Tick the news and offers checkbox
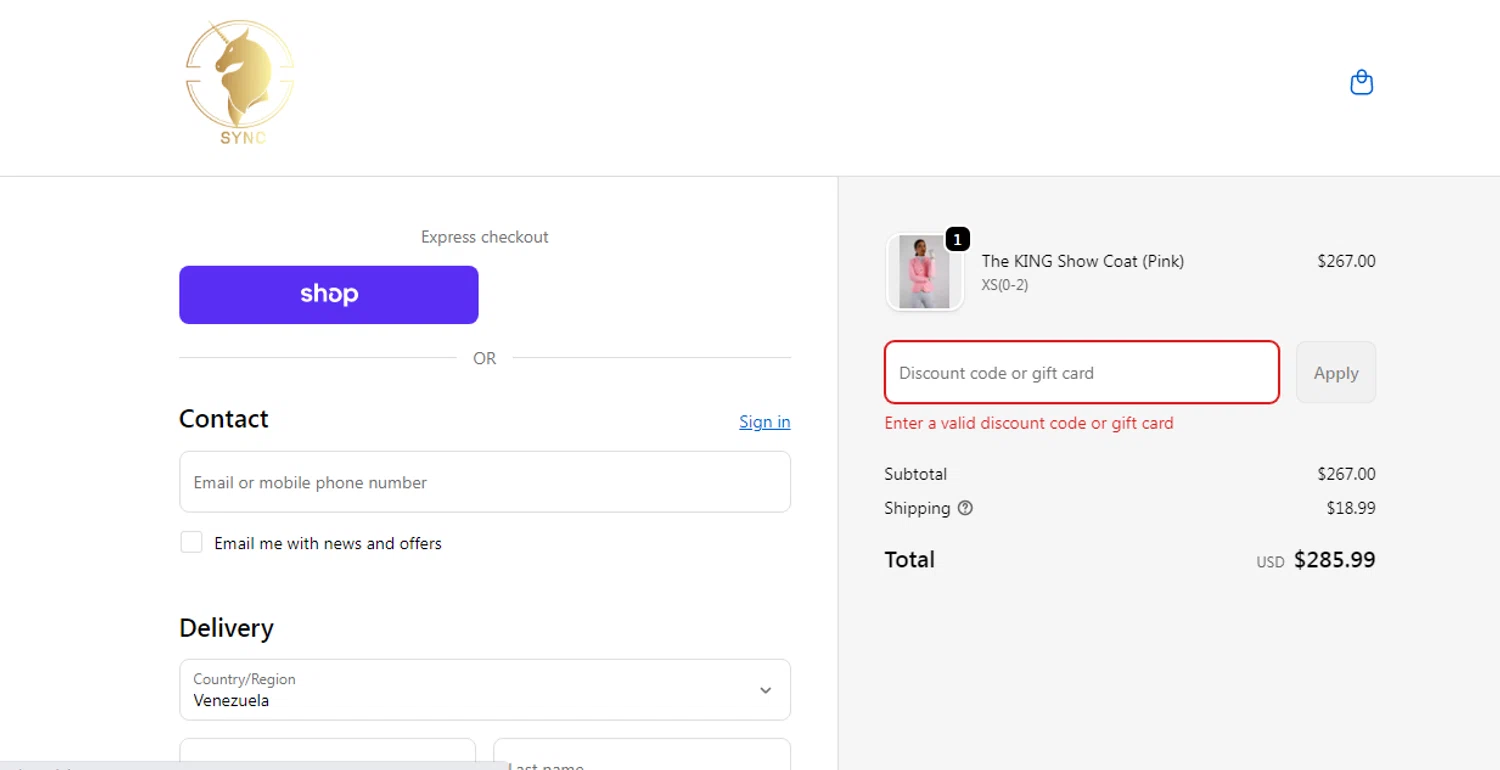This screenshot has height=770, width=1500. point(191,543)
